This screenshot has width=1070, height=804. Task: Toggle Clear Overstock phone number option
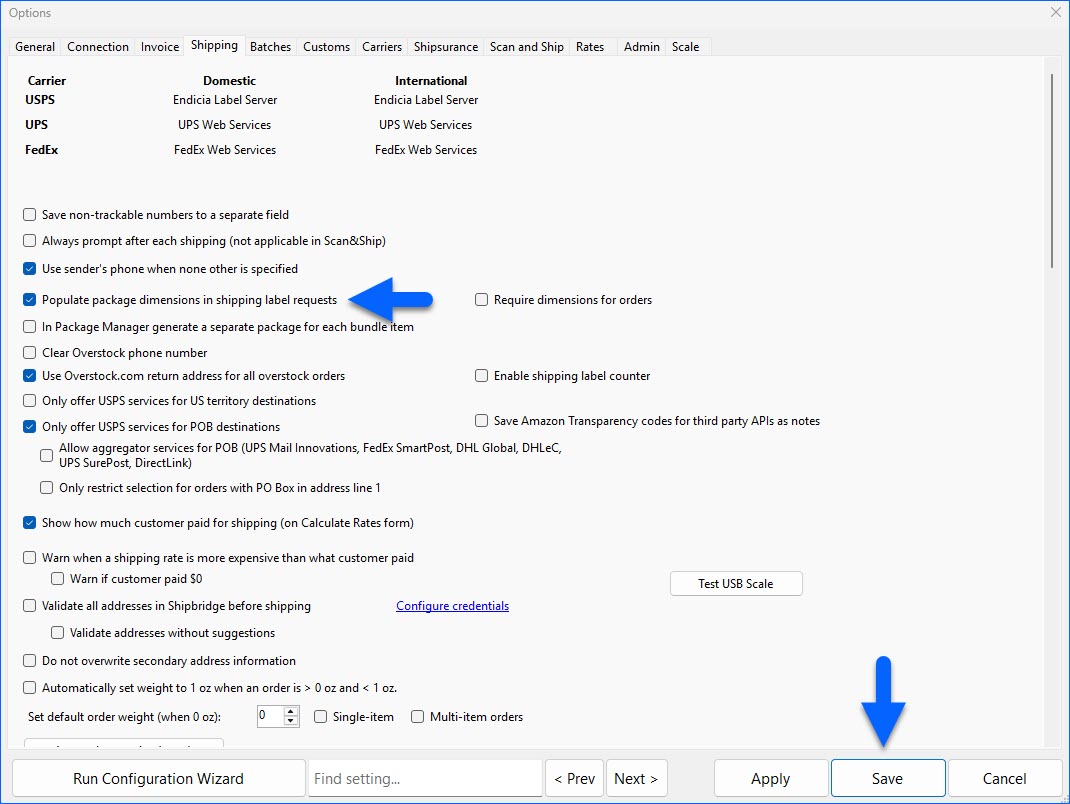pyautogui.click(x=30, y=353)
